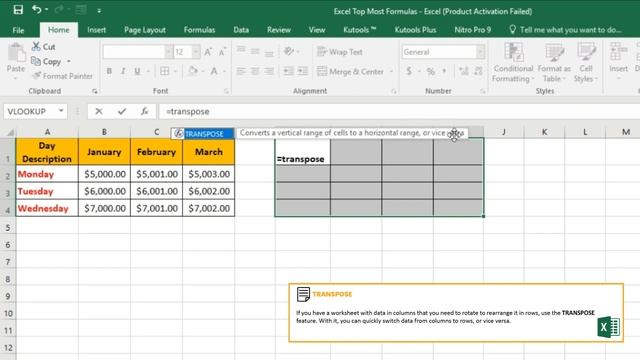Click the Accounting dollar format icon
The height and width of the screenshot is (360, 640).
coord(409,71)
